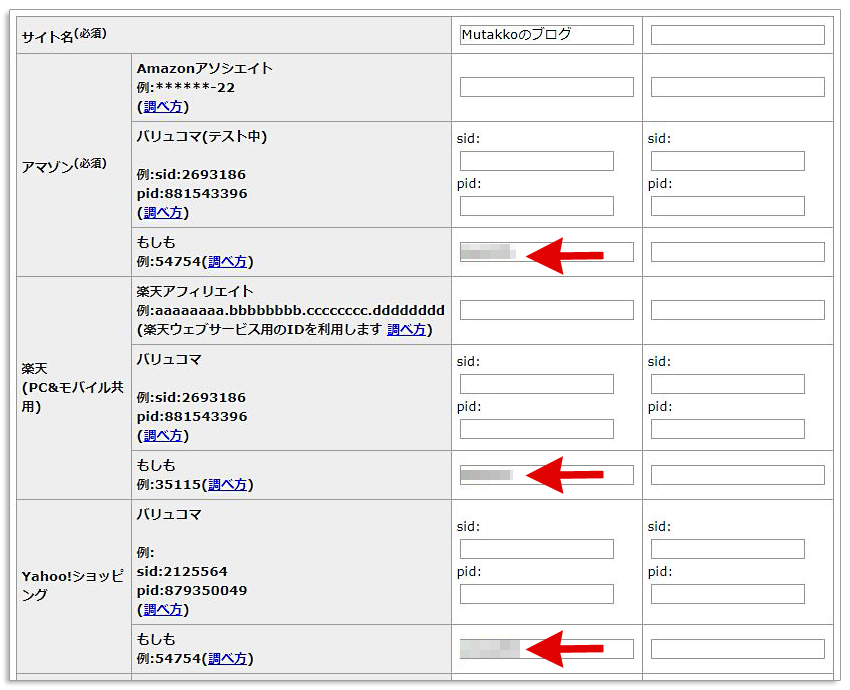Select the pid field in 楽天 バリュコマ row

pyautogui.click(x=537, y=429)
